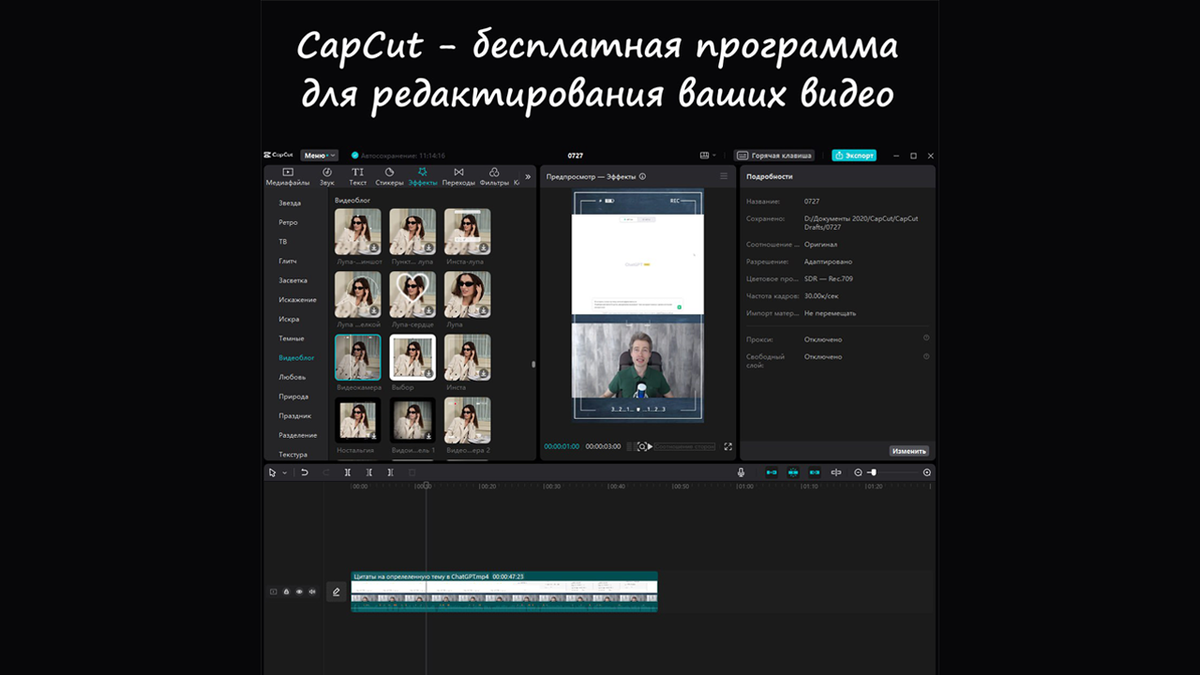Click the Изменить button in details panel
Viewport: 1200px width, 675px height.
pyautogui.click(x=909, y=451)
